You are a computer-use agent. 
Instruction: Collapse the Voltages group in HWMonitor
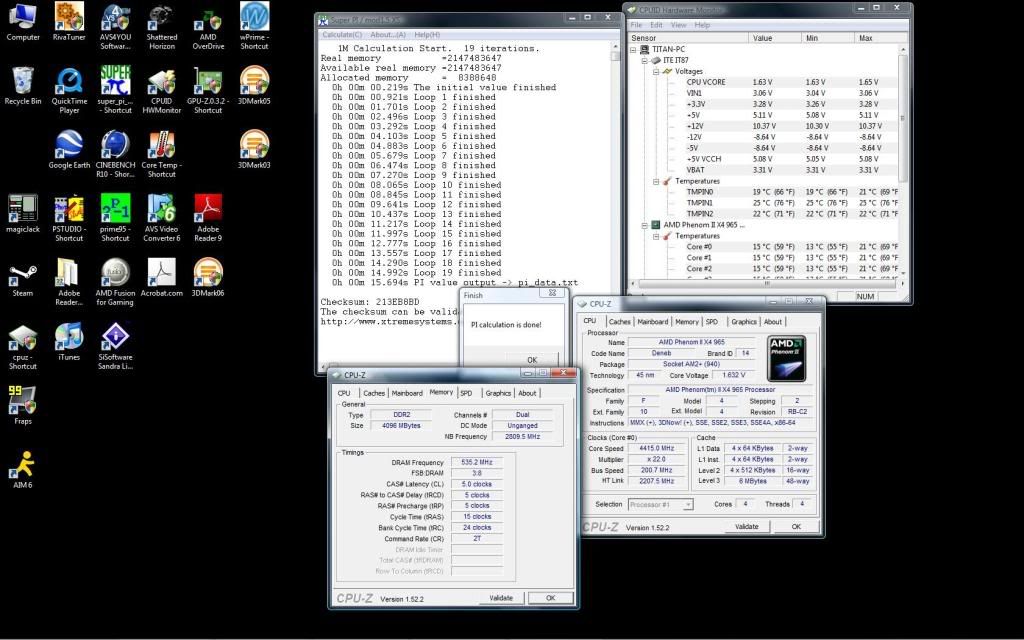(x=656, y=71)
